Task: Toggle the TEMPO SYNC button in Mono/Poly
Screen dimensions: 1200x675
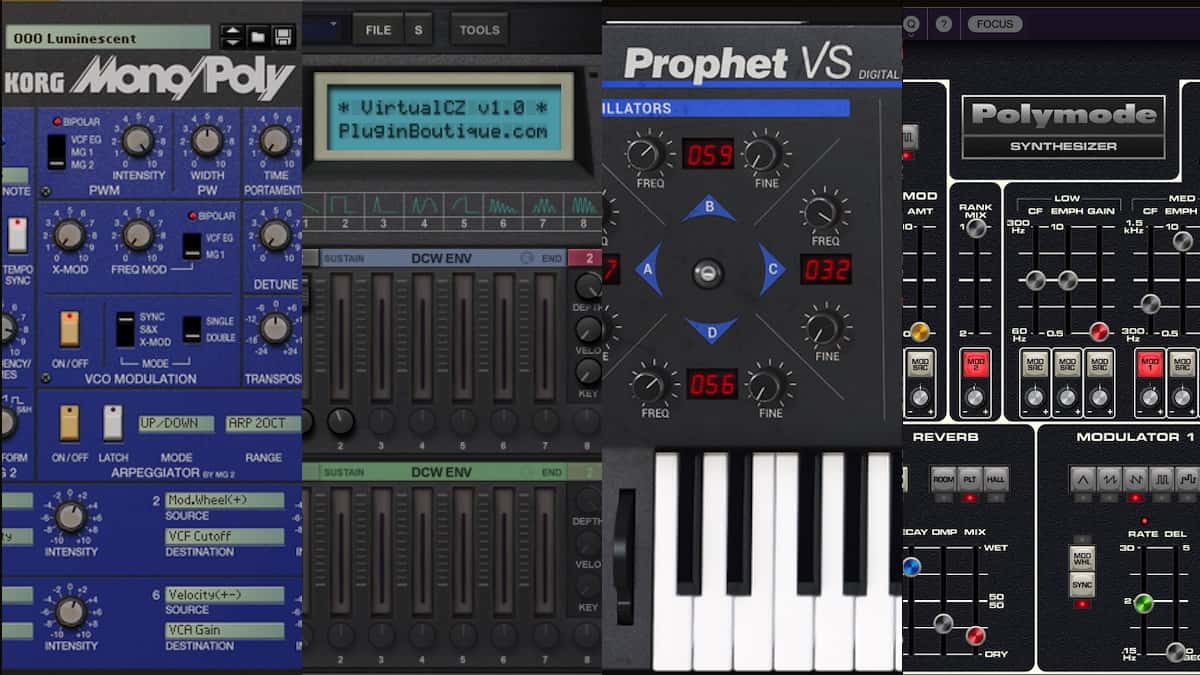Action: 17,235
